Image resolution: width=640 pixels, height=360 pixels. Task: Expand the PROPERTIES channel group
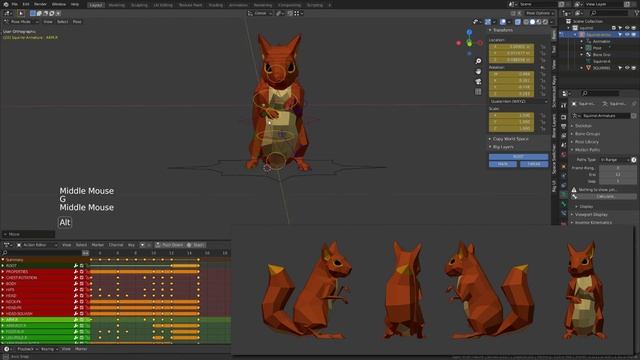[3, 272]
